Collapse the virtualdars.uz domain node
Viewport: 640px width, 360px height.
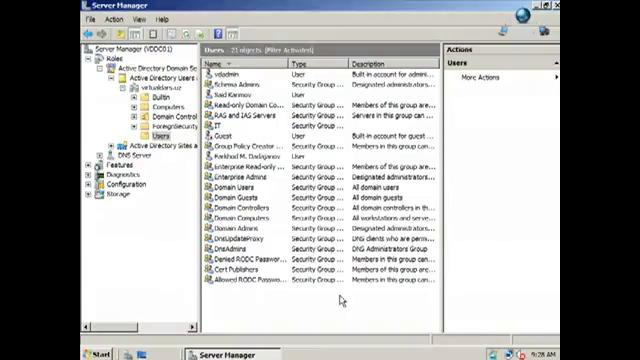click(x=123, y=88)
